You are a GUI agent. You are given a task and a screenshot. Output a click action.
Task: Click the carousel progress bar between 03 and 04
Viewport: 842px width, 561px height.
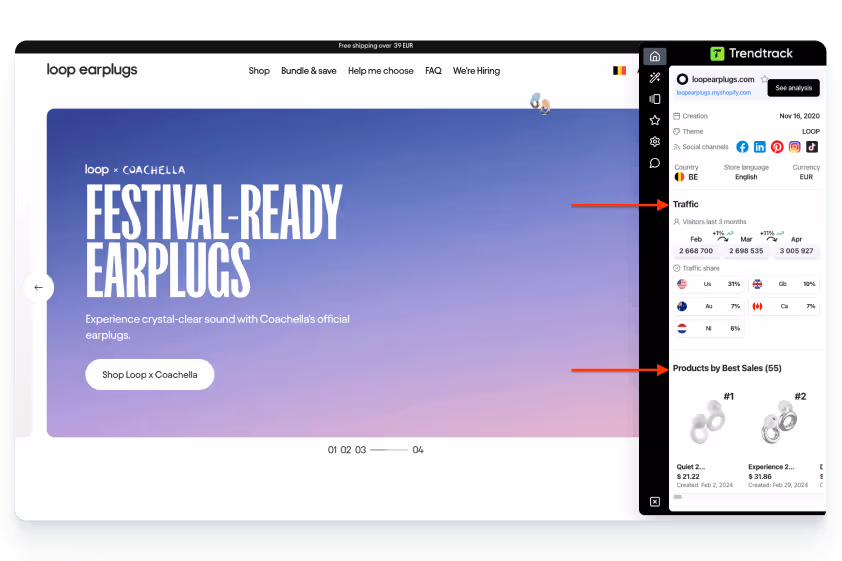(389, 450)
